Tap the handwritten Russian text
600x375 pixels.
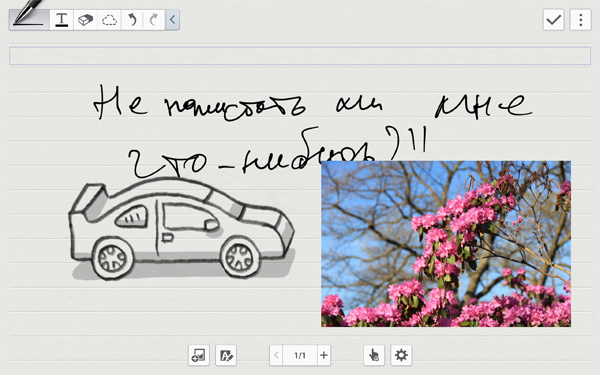[x=313, y=130]
